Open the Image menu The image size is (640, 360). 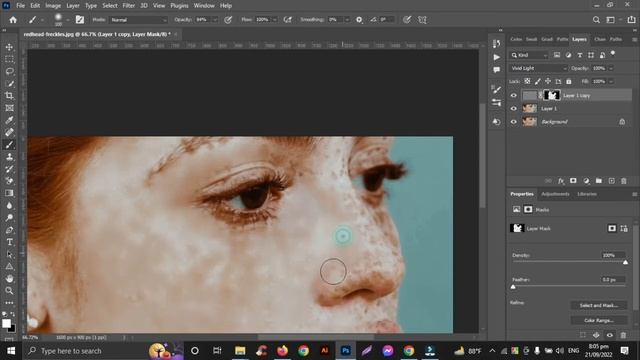53,6
